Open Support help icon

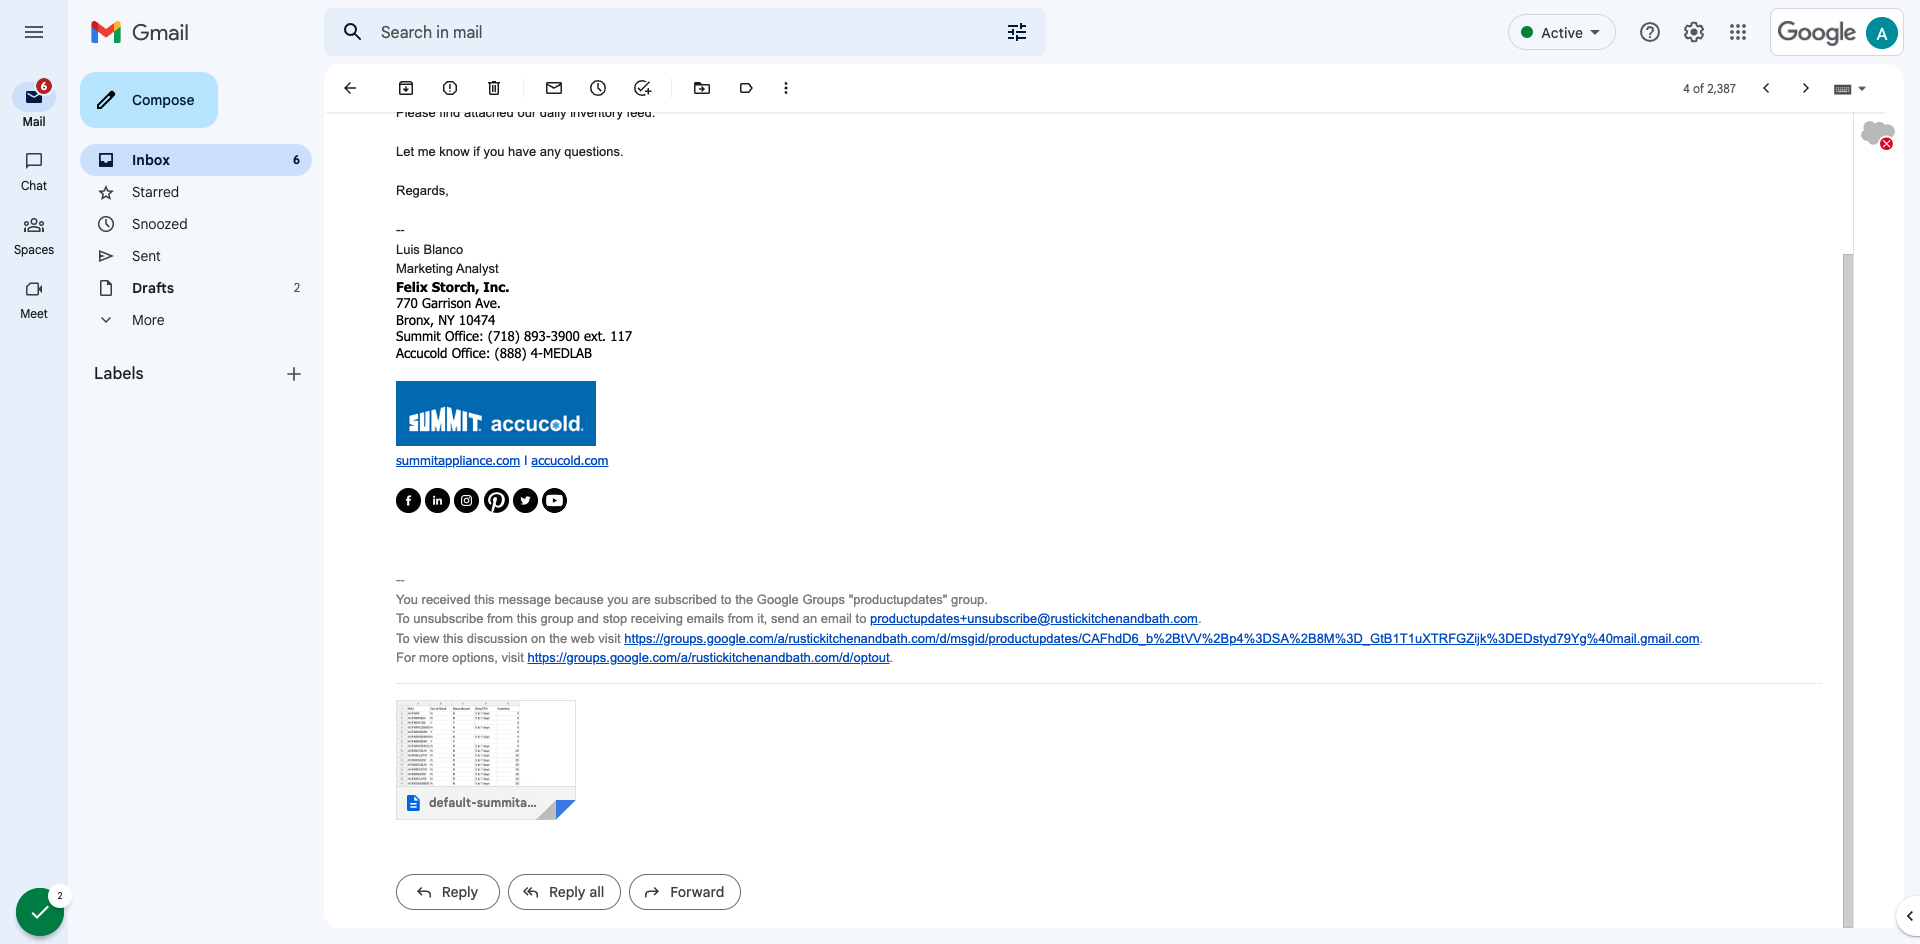click(1650, 32)
